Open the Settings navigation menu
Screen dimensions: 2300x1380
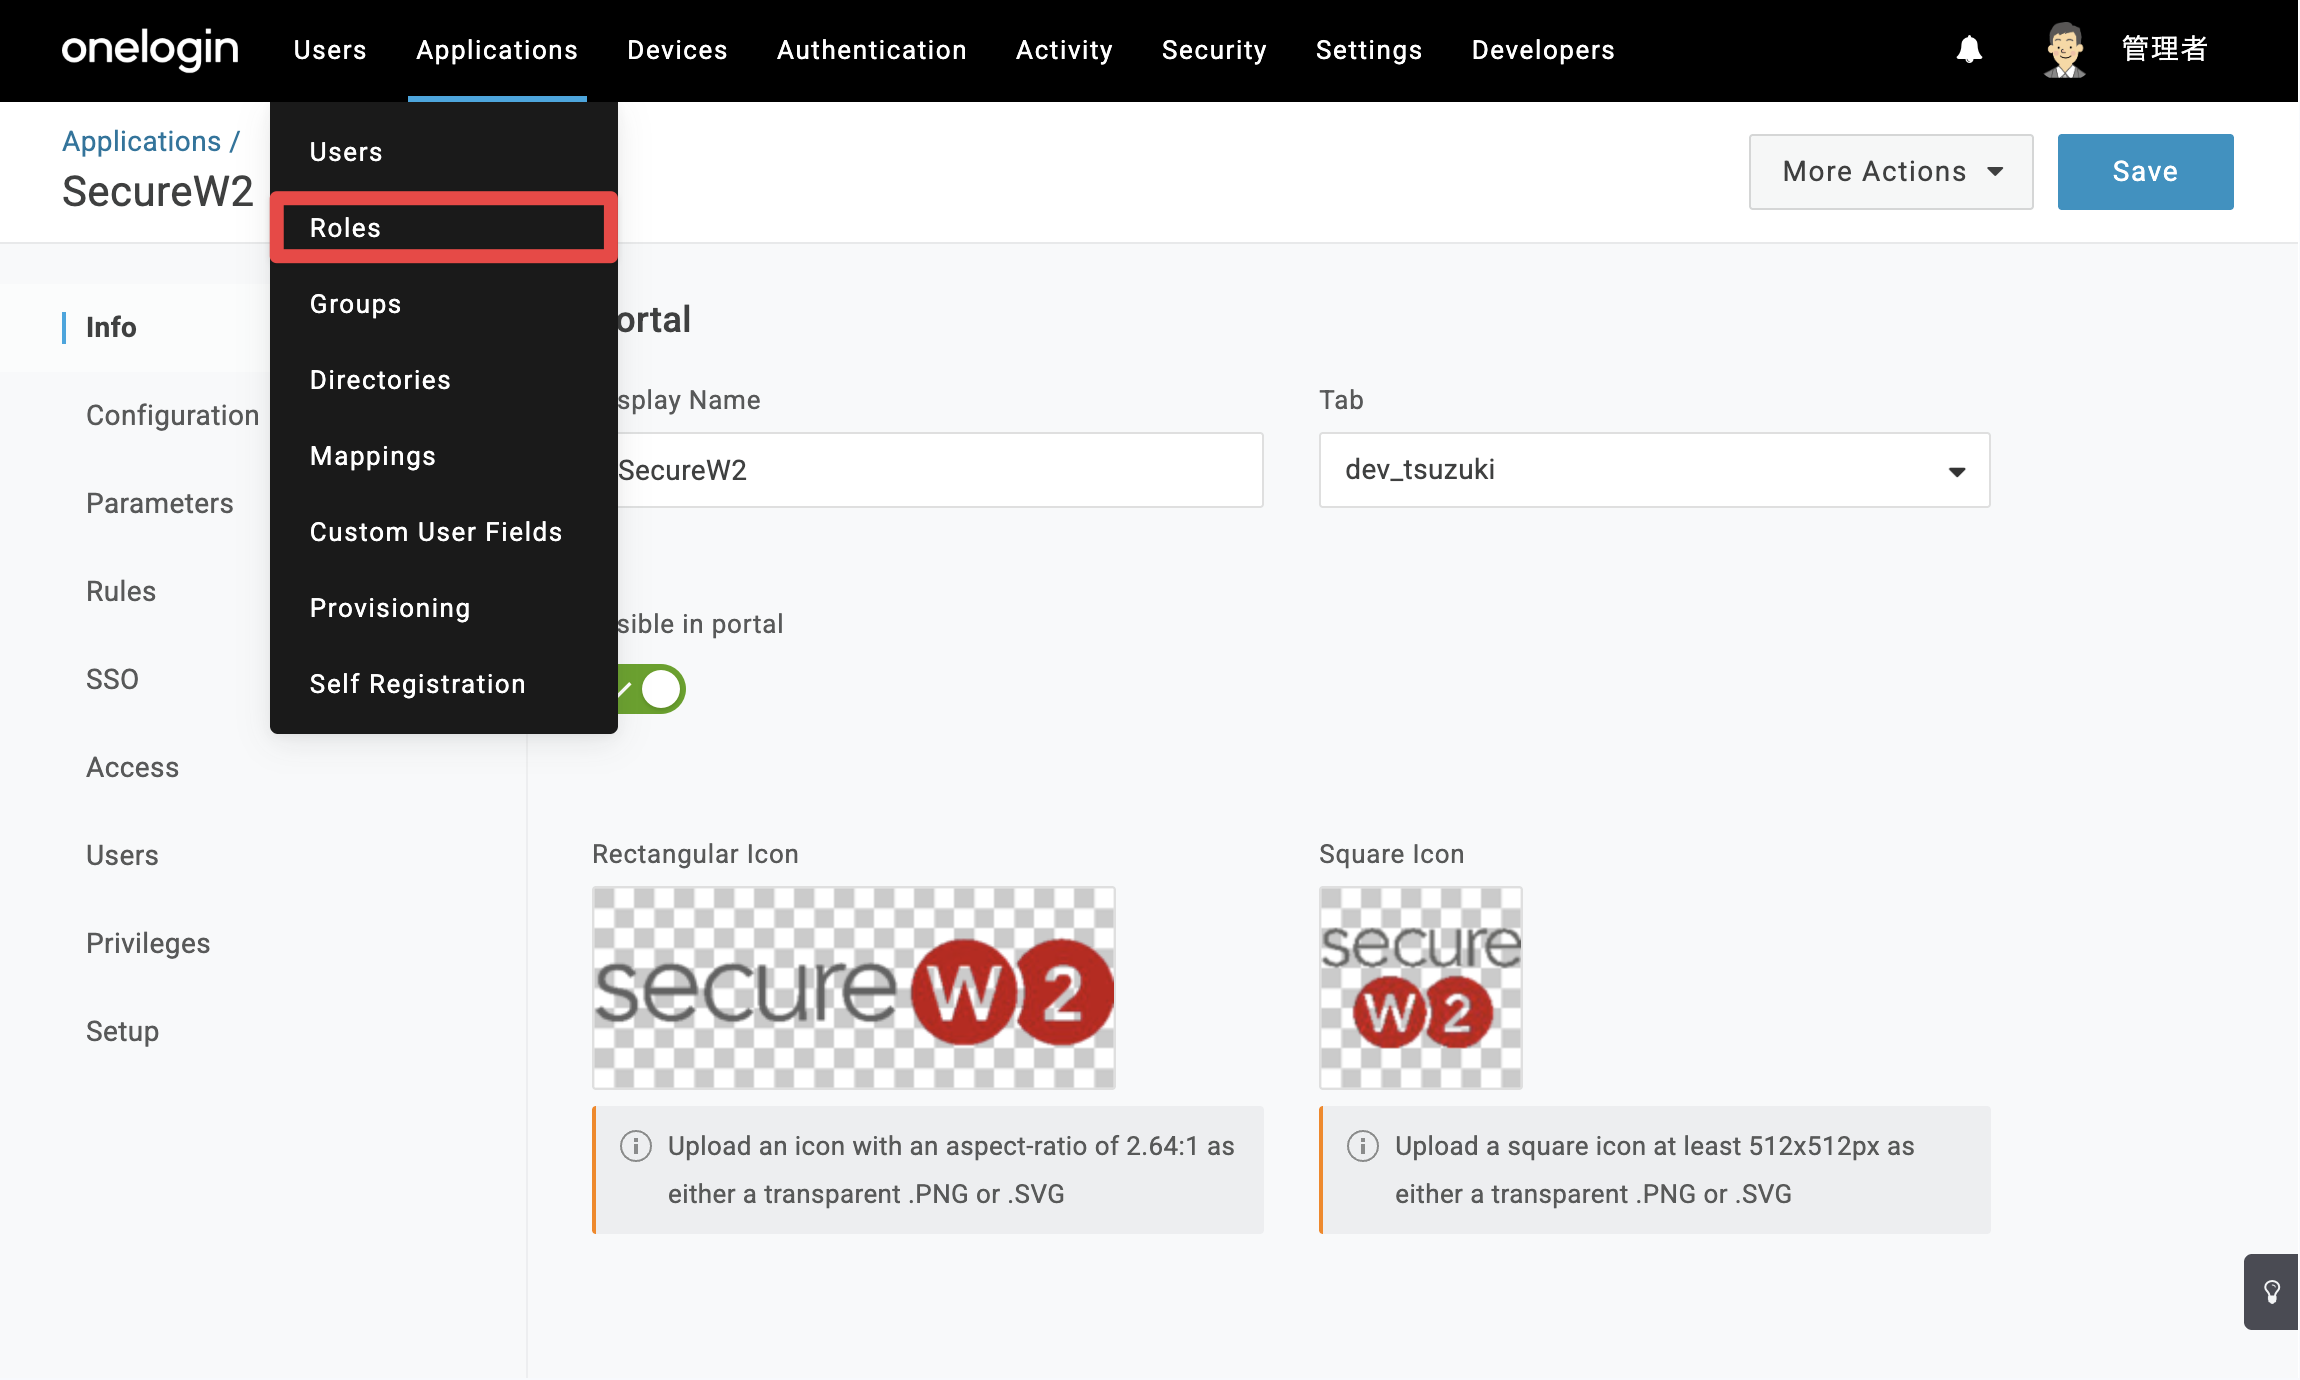click(x=1368, y=50)
